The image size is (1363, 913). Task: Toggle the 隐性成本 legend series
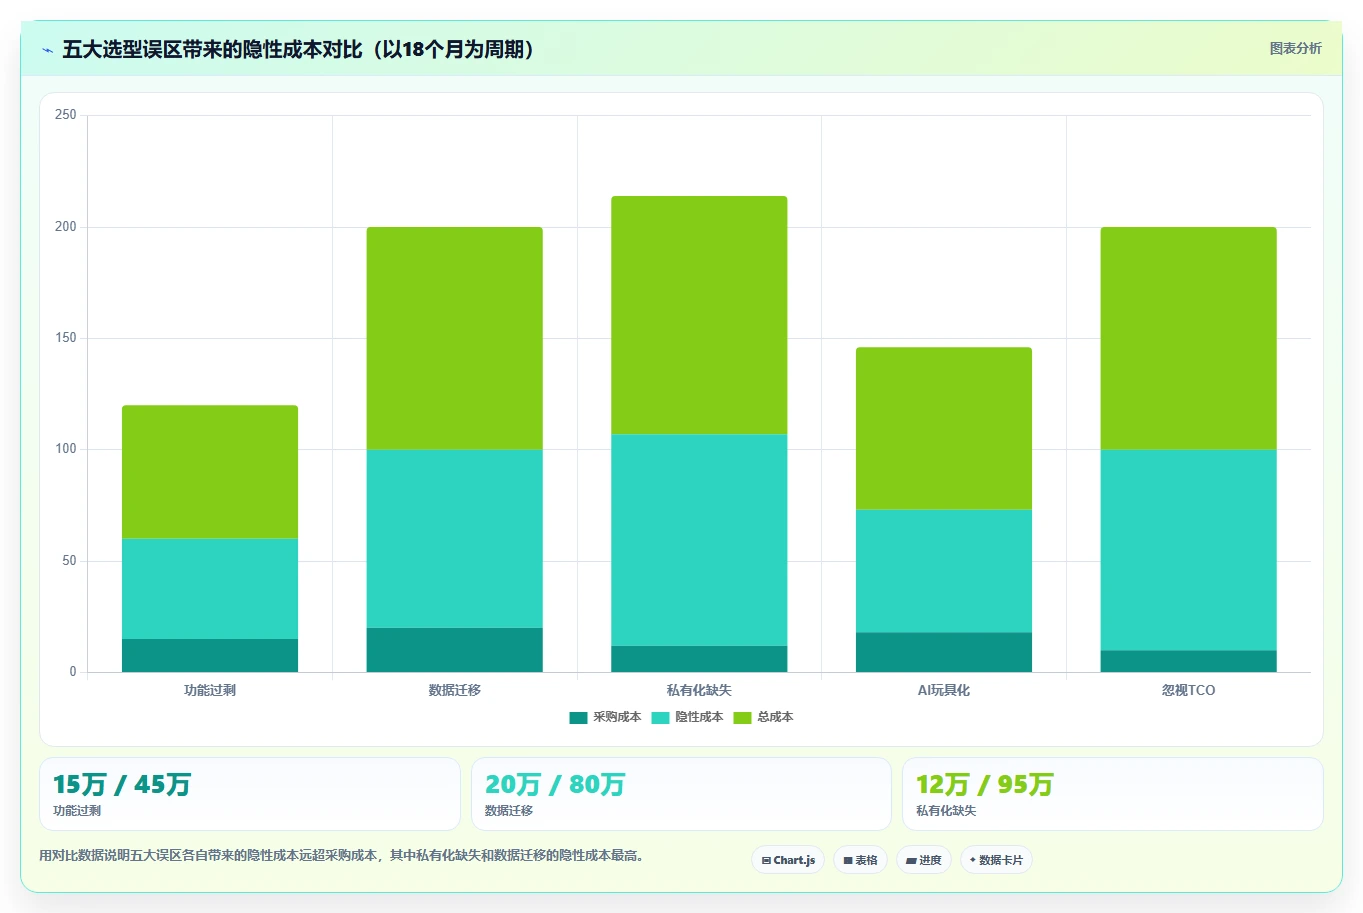(x=687, y=717)
